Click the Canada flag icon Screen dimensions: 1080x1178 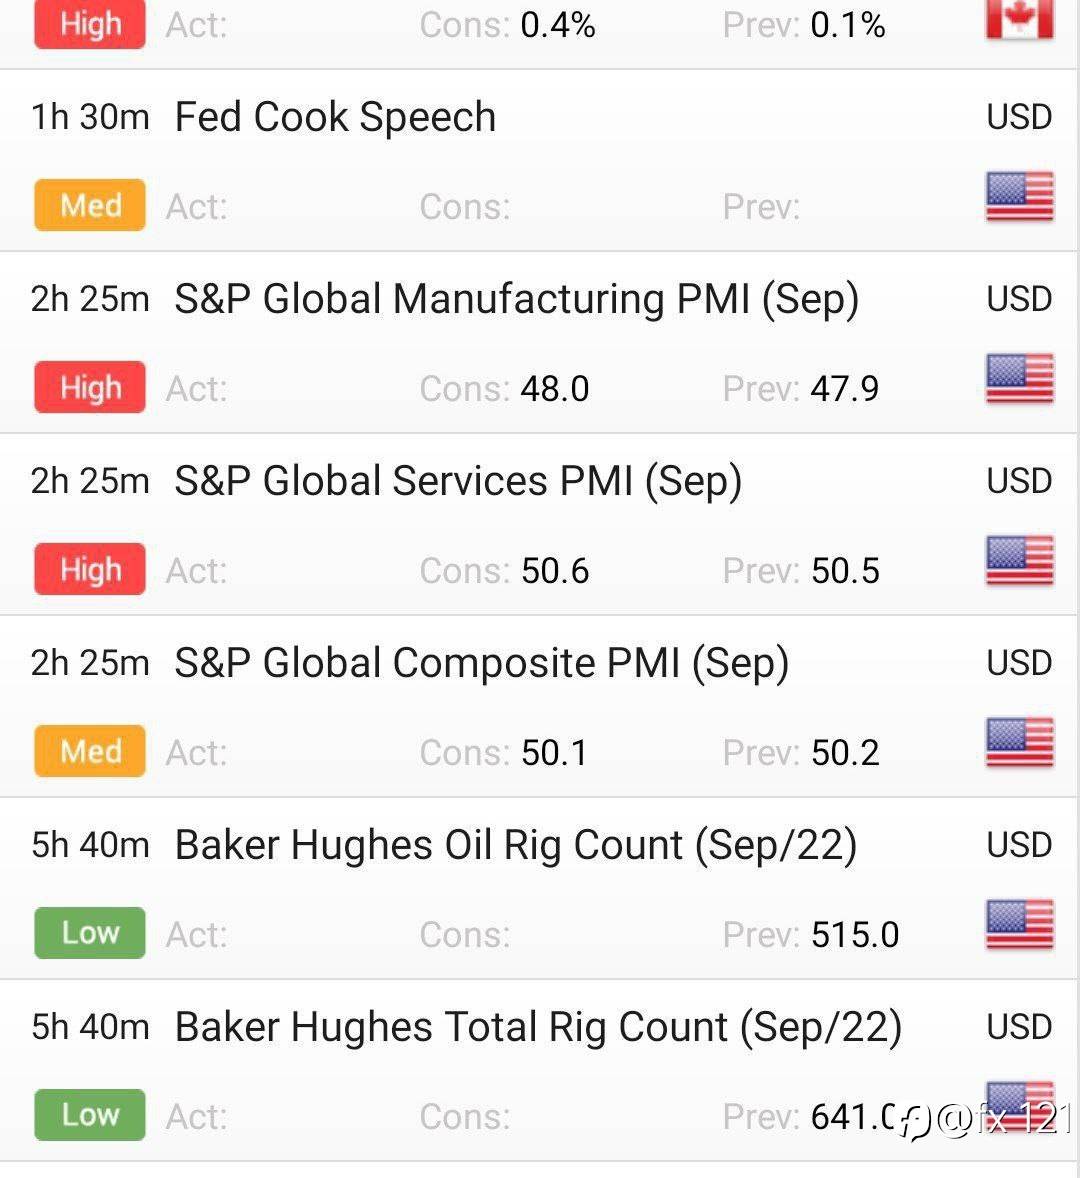[1019, 20]
